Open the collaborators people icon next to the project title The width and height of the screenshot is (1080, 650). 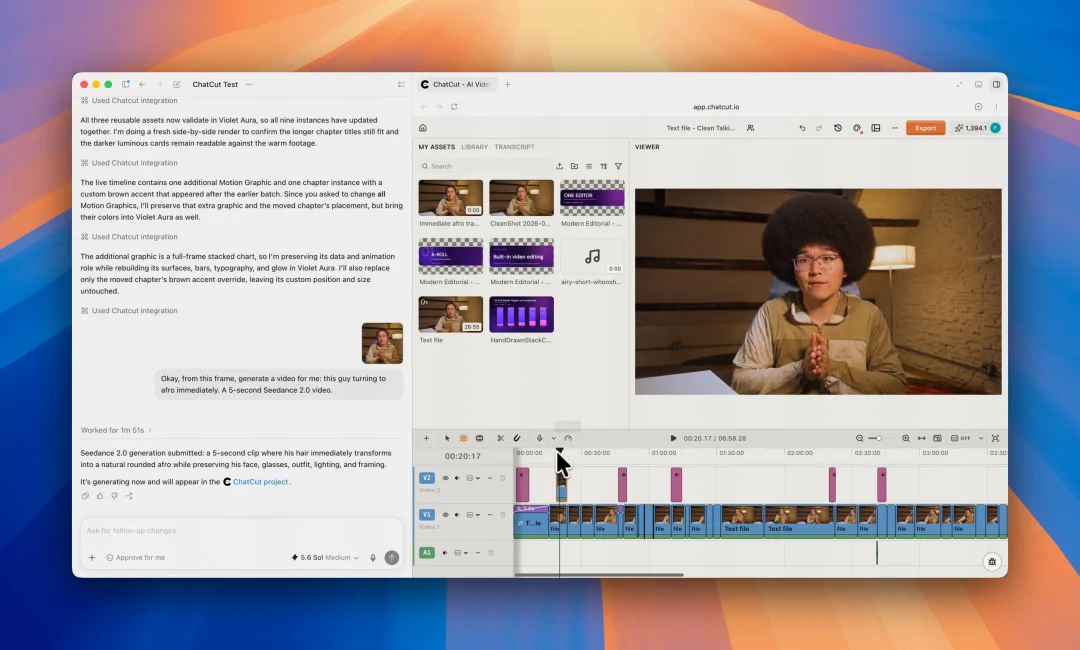tap(750, 128)
